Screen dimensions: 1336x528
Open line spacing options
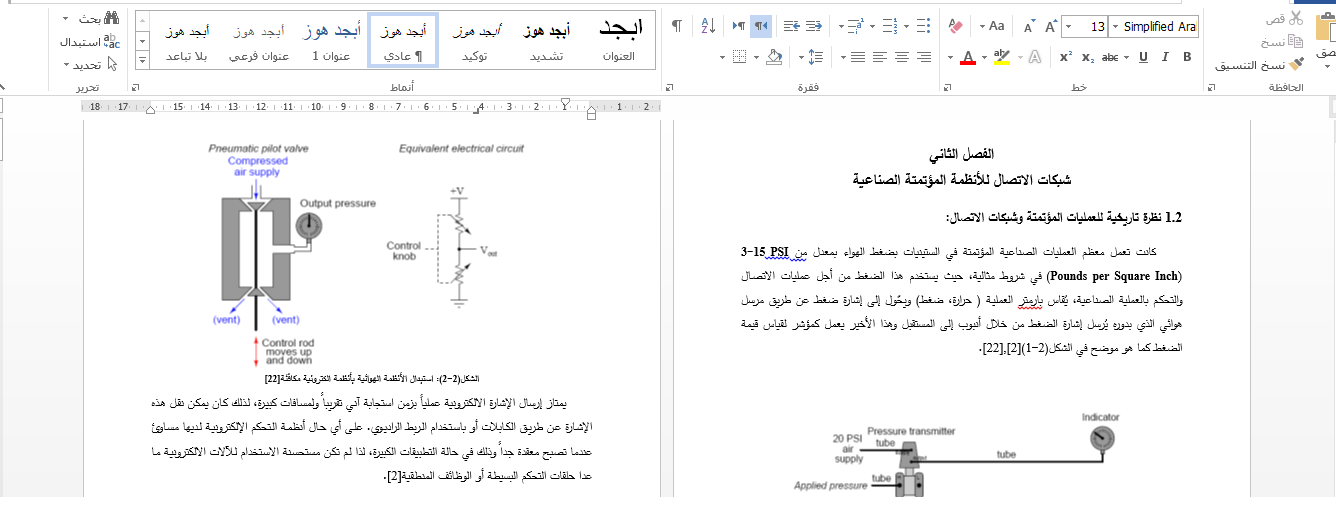816,57
